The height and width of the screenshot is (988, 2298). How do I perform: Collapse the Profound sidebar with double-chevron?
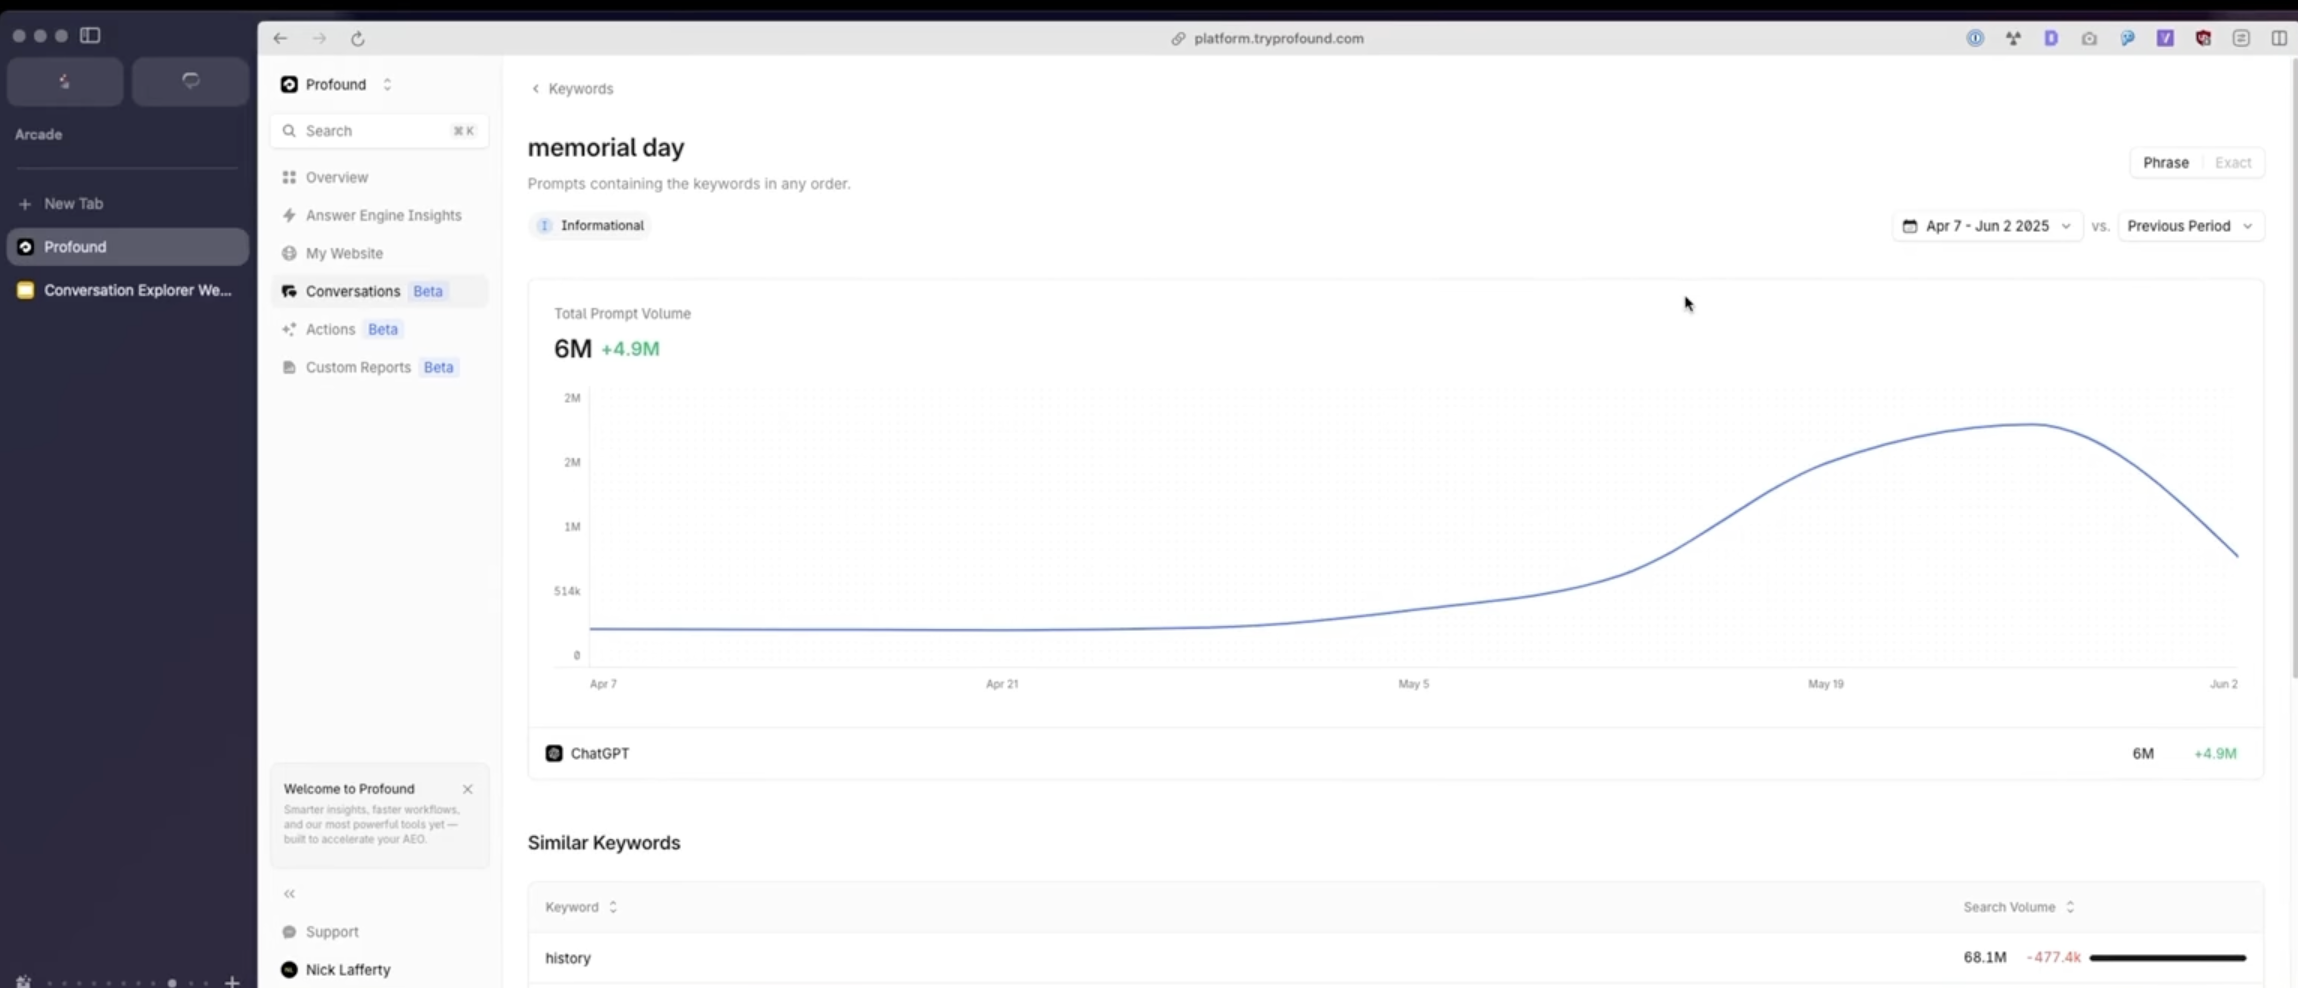click(289, 892)
